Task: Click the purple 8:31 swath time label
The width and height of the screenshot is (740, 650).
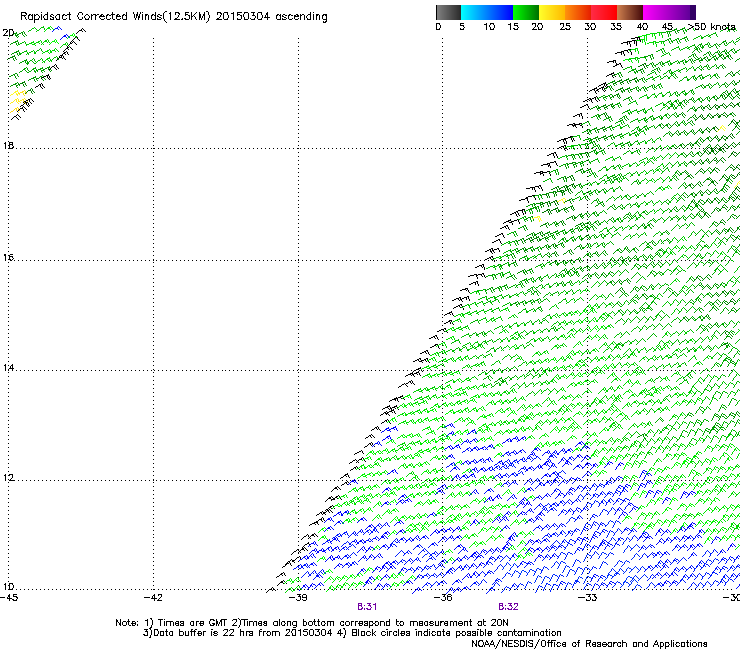Action: pos(367,607)
